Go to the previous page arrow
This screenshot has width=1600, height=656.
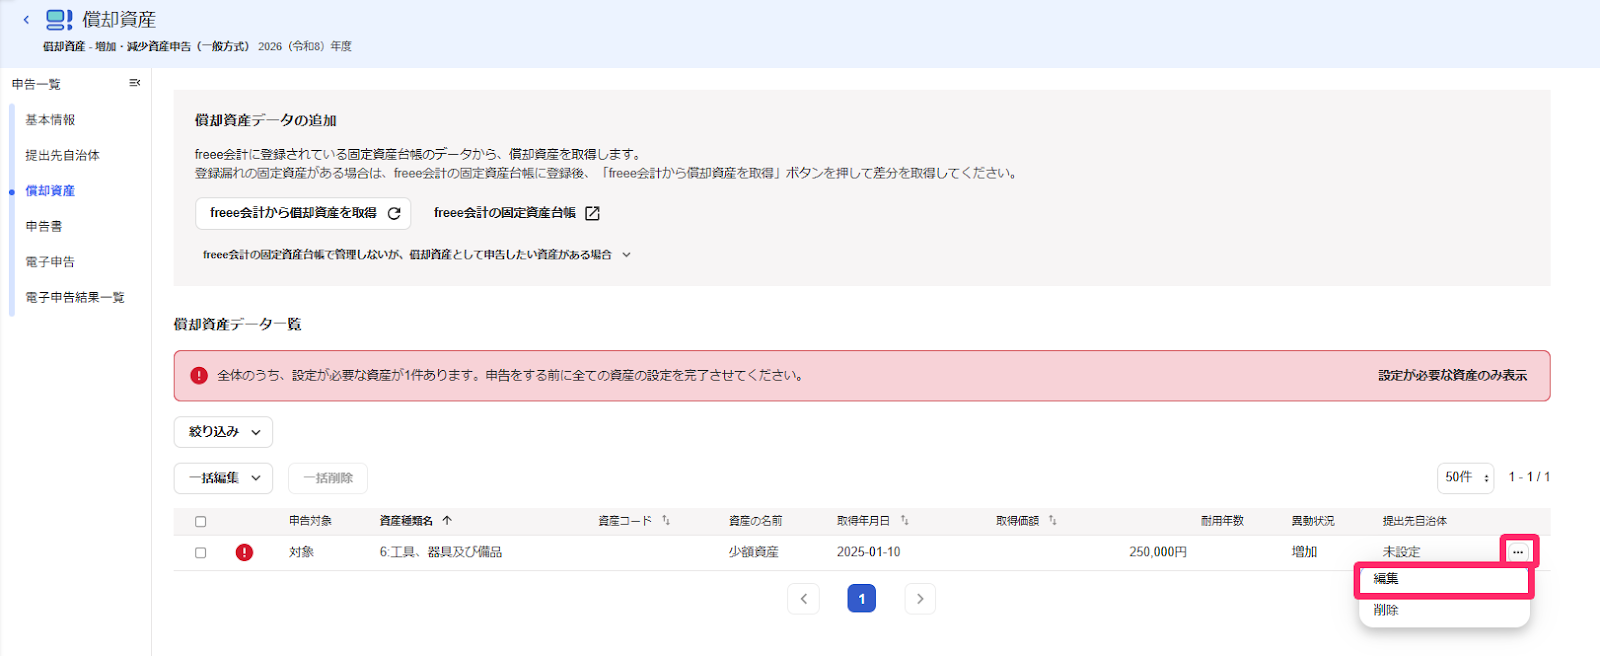[804, 599]
